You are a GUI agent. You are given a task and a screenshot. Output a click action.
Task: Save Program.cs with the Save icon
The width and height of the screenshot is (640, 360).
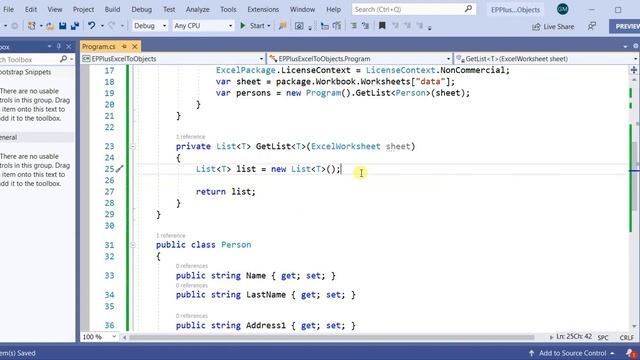62,26
